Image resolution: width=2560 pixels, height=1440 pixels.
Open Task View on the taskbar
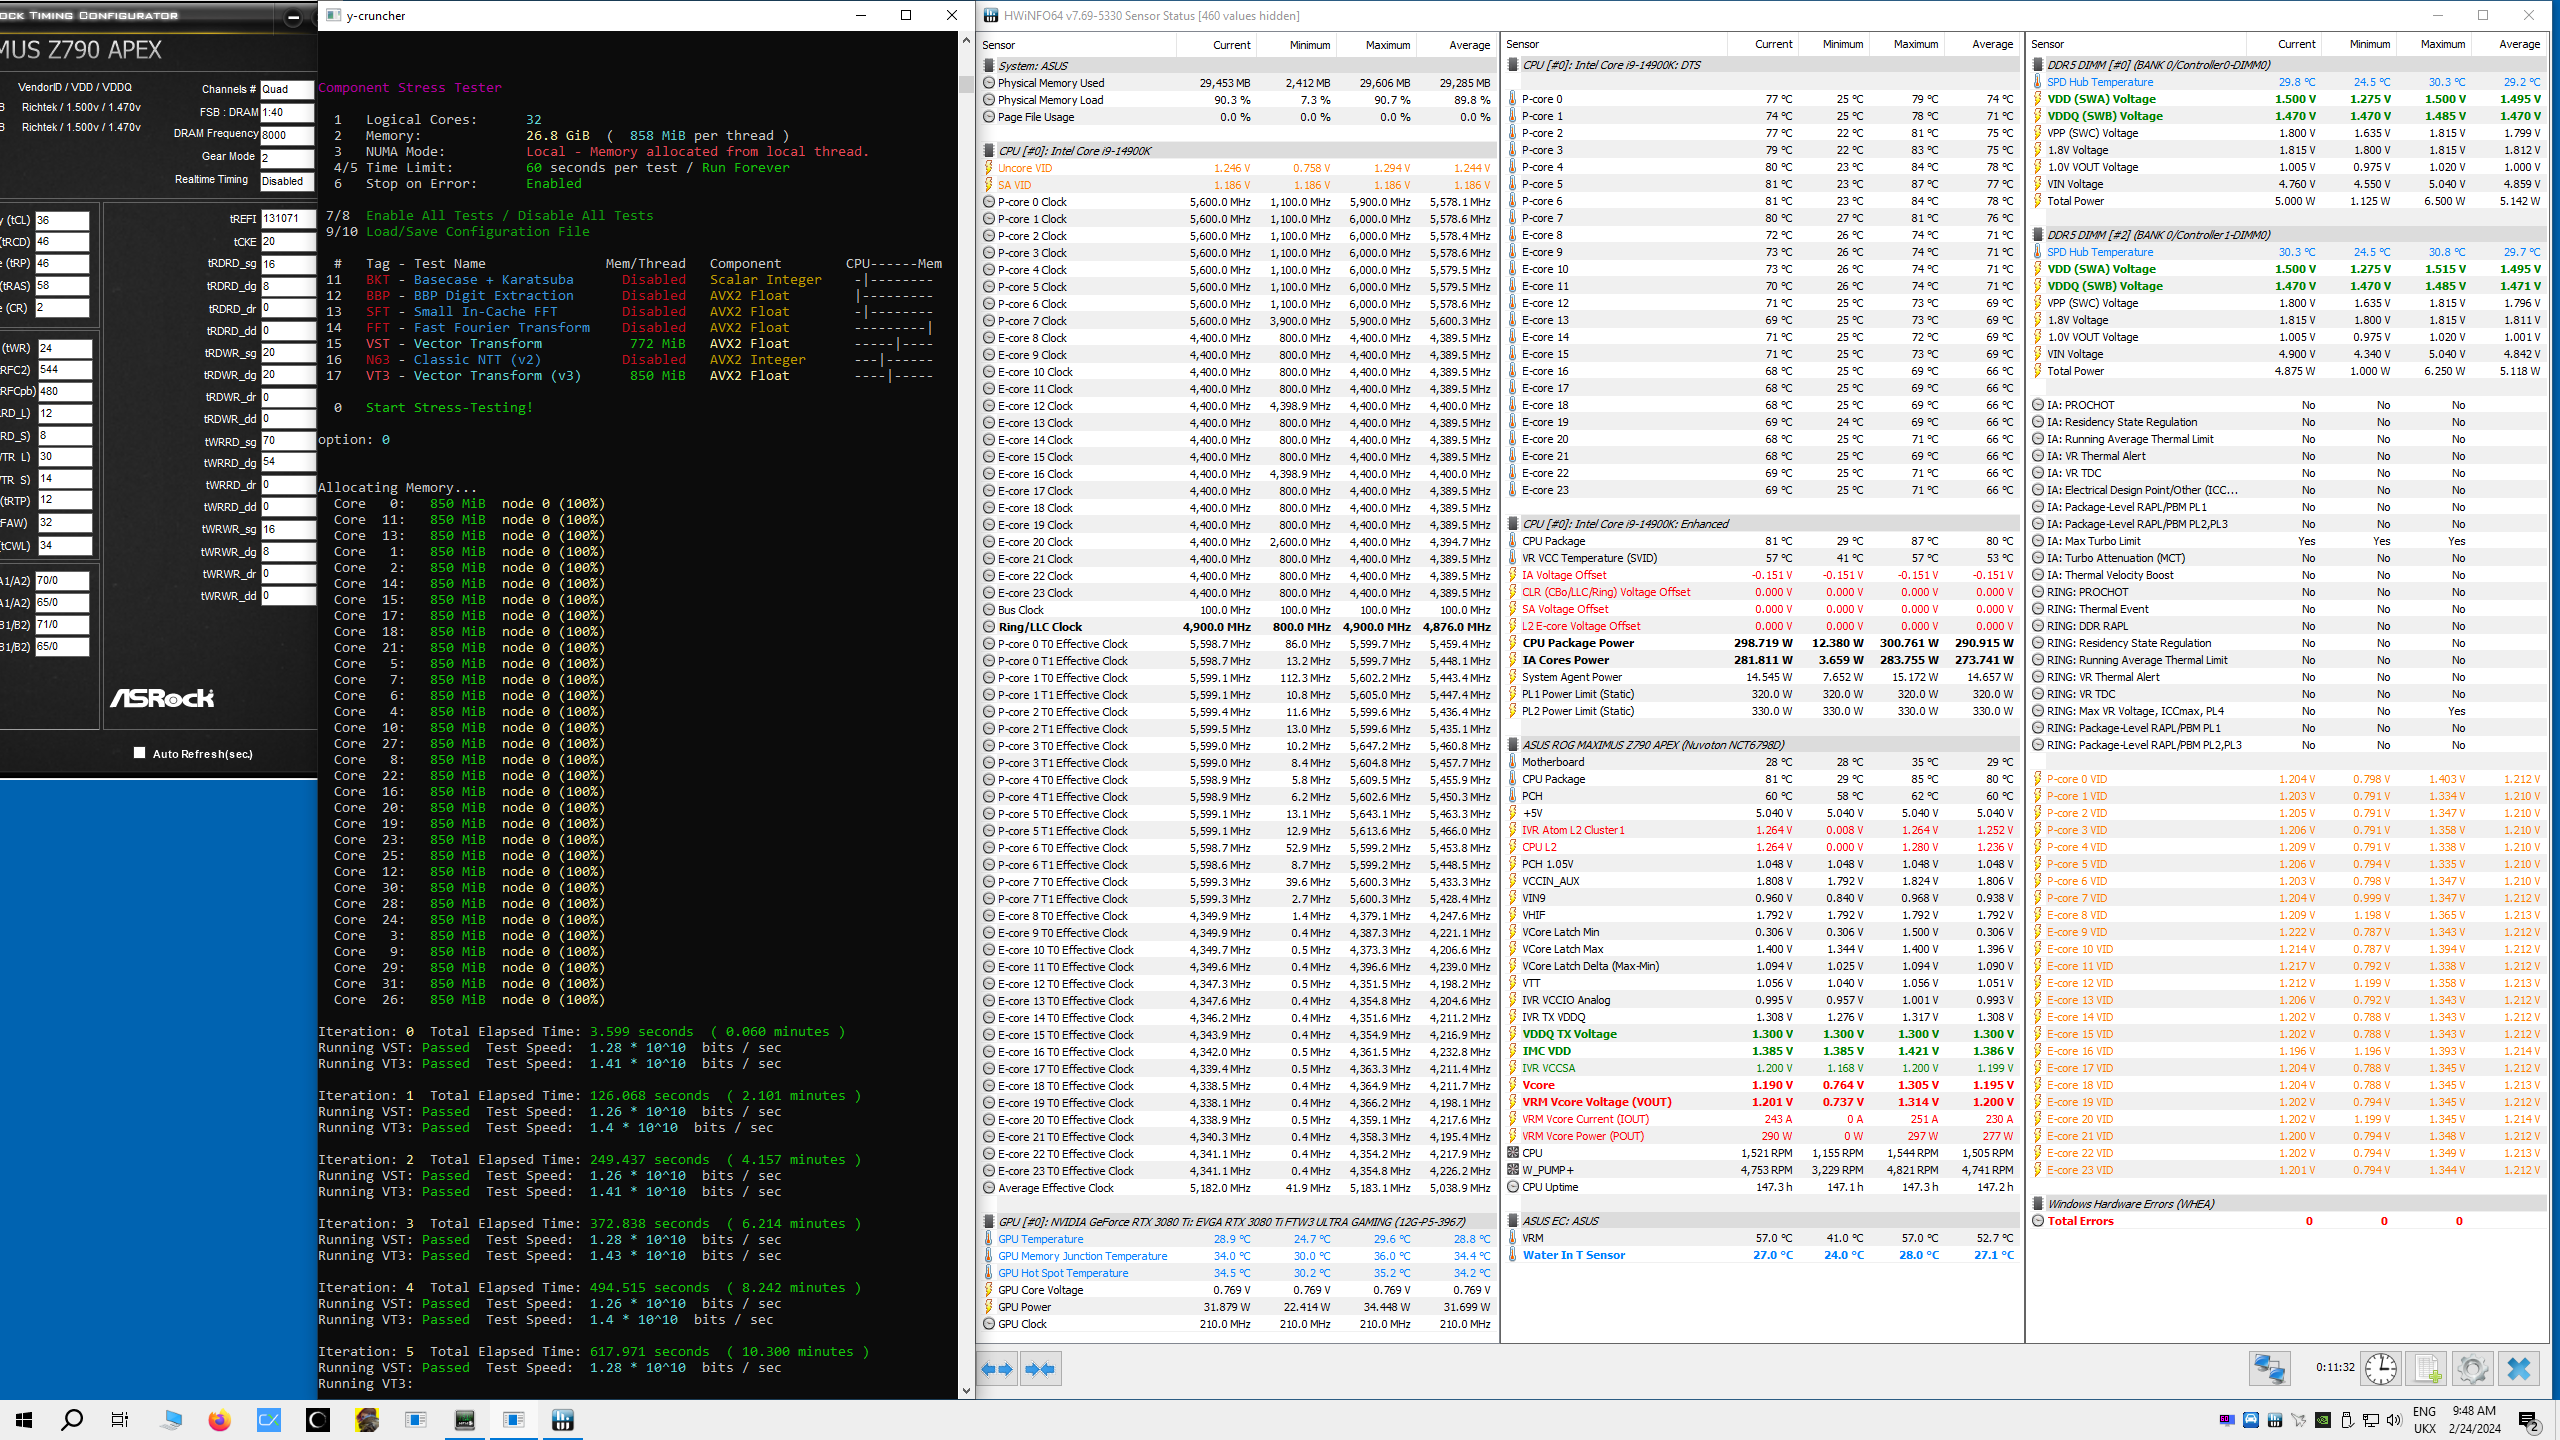(x=120, y=1420)
